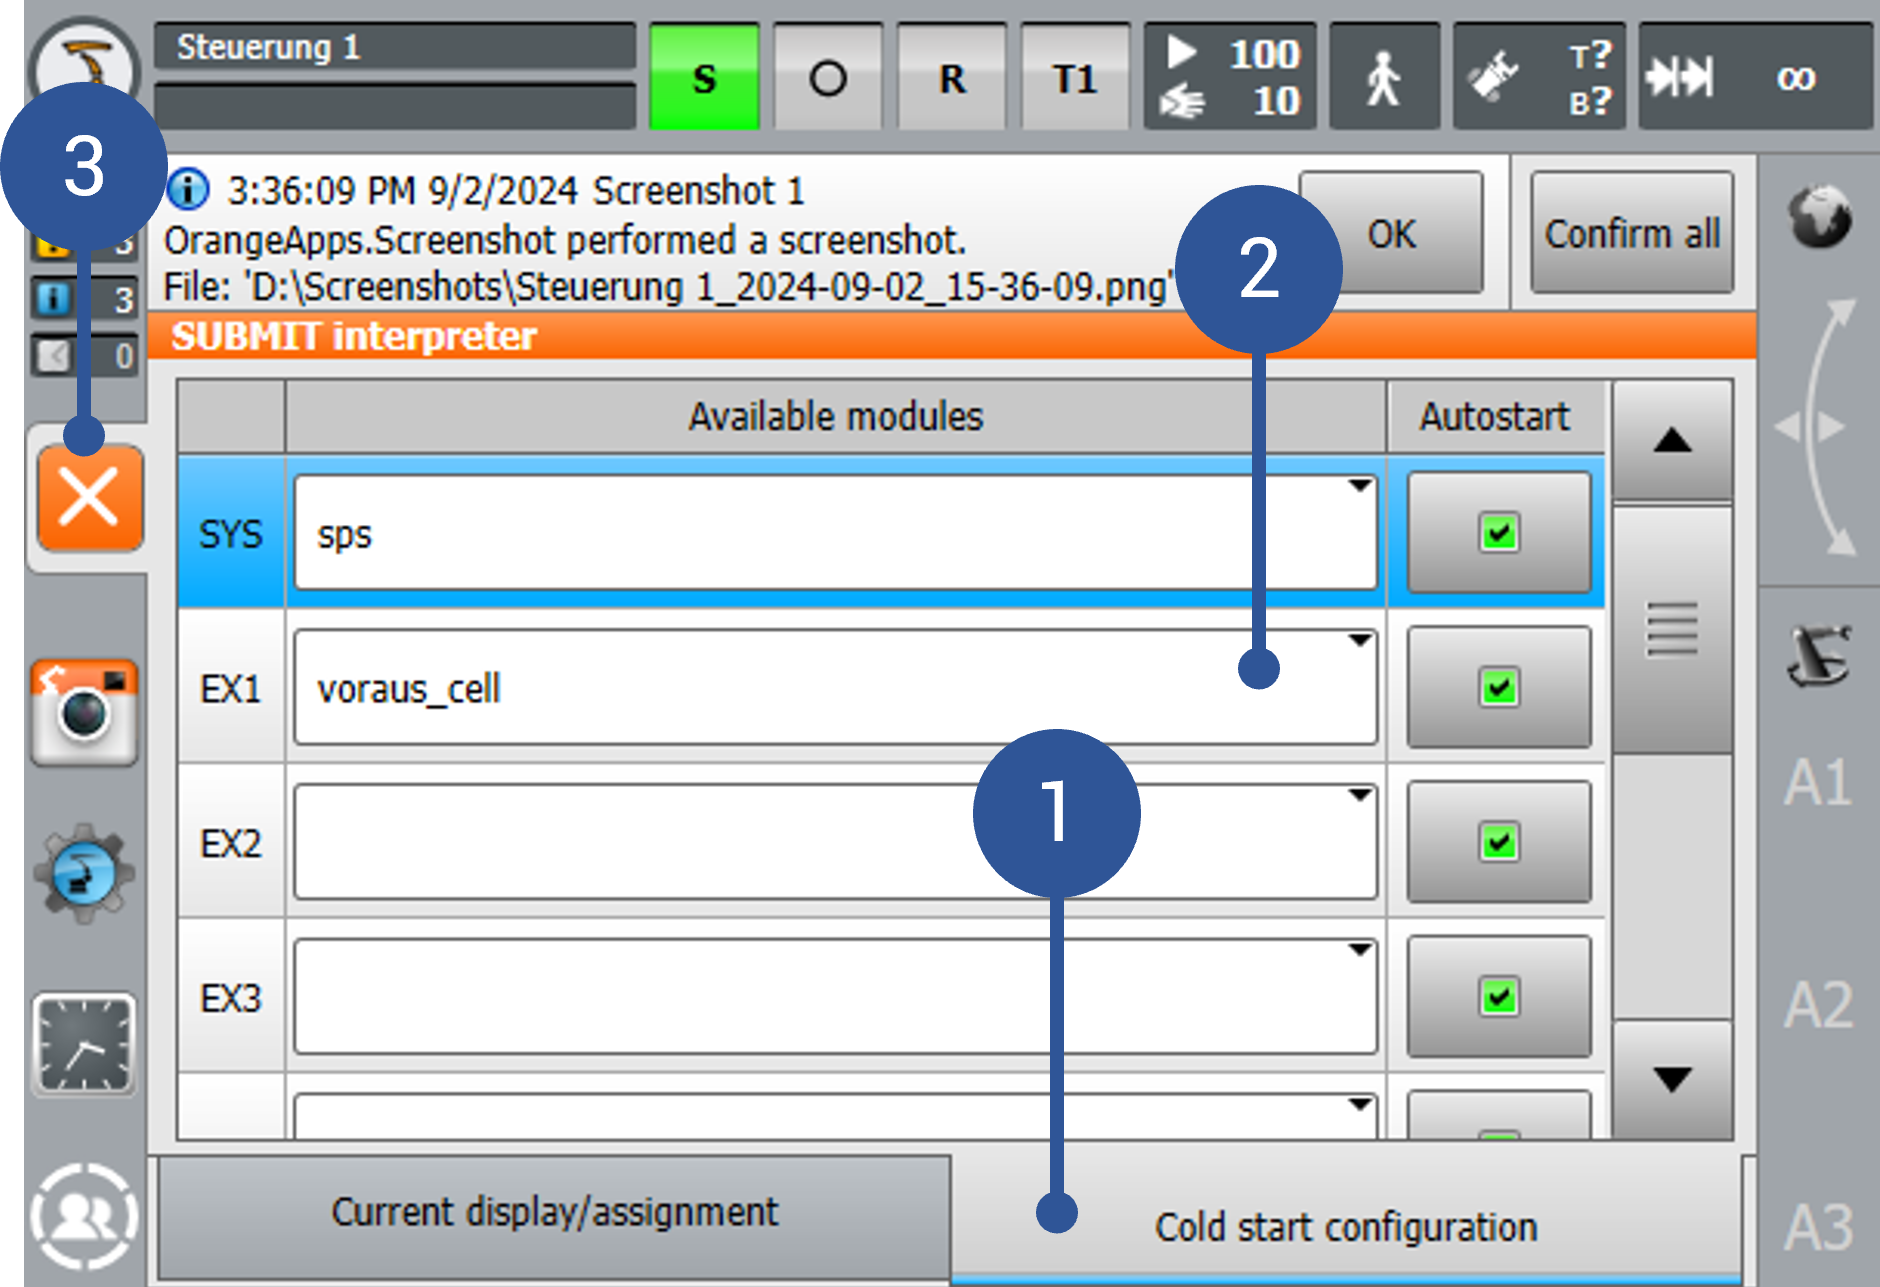Open user administration via the people icon

coord(84,1215)
